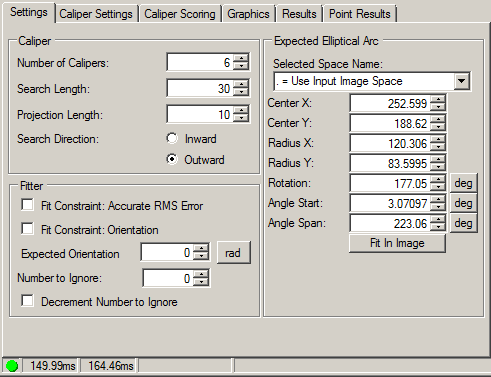Select the Settings tab
The image size is (491, 377).
click(x=29, y=12)
